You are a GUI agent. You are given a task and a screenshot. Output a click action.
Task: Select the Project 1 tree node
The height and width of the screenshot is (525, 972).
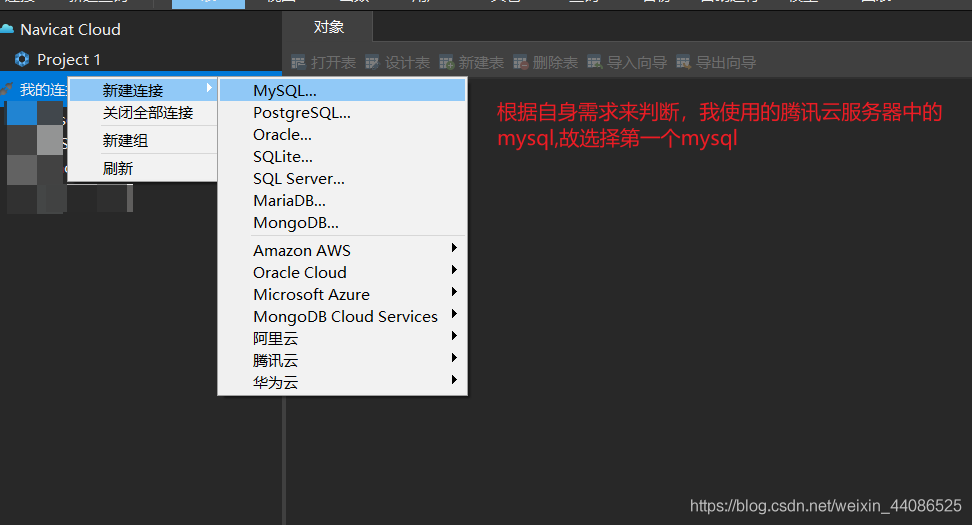[68, 60]
